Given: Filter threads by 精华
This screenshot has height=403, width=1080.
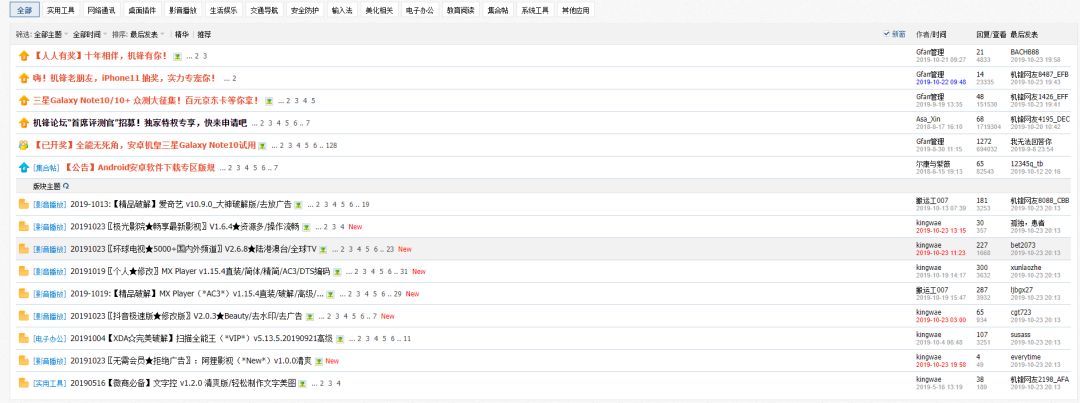Looking at the screenshot, I should click(x=182, y=34).
